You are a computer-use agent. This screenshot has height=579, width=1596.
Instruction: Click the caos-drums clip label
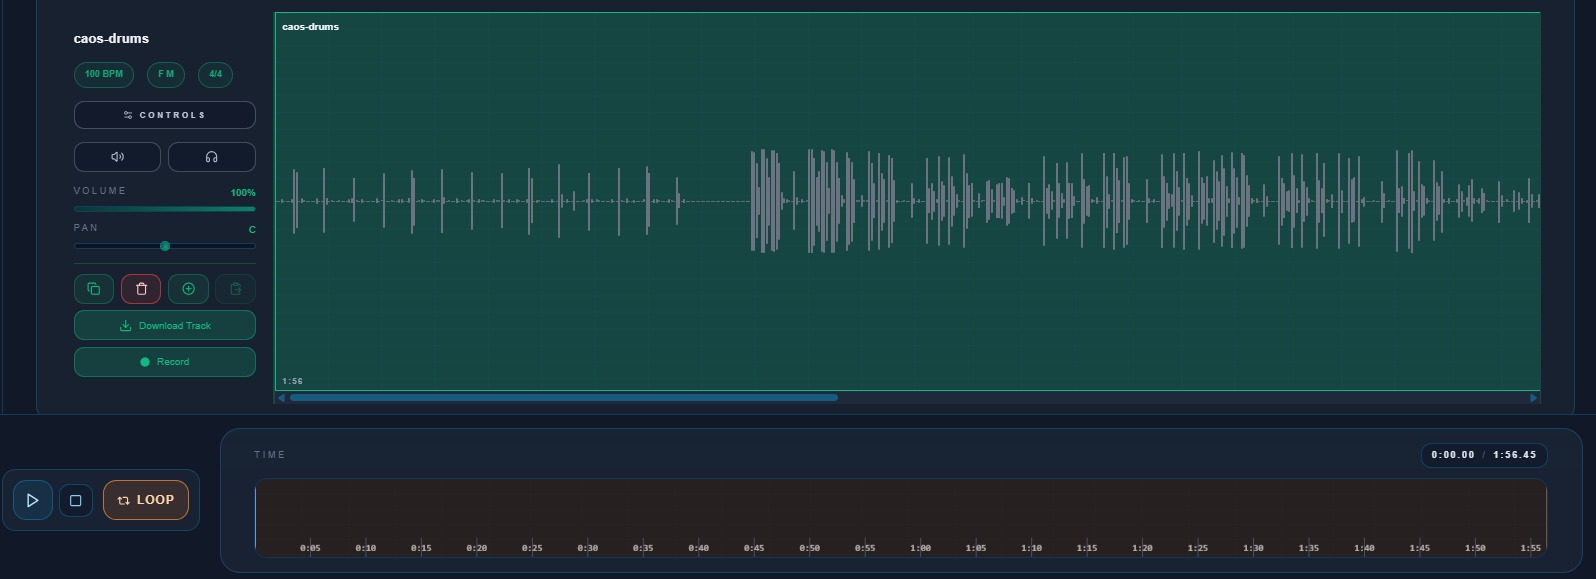[310, 27]
